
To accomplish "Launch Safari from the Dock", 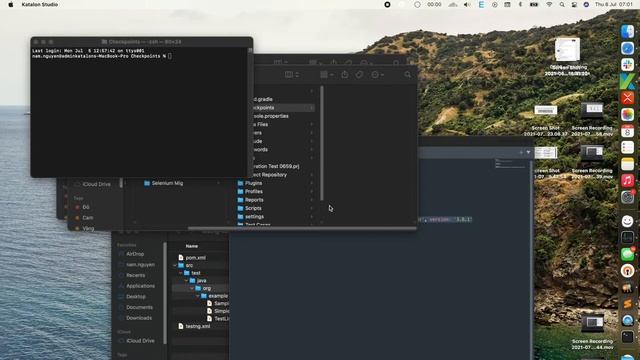I will [627, 48].
